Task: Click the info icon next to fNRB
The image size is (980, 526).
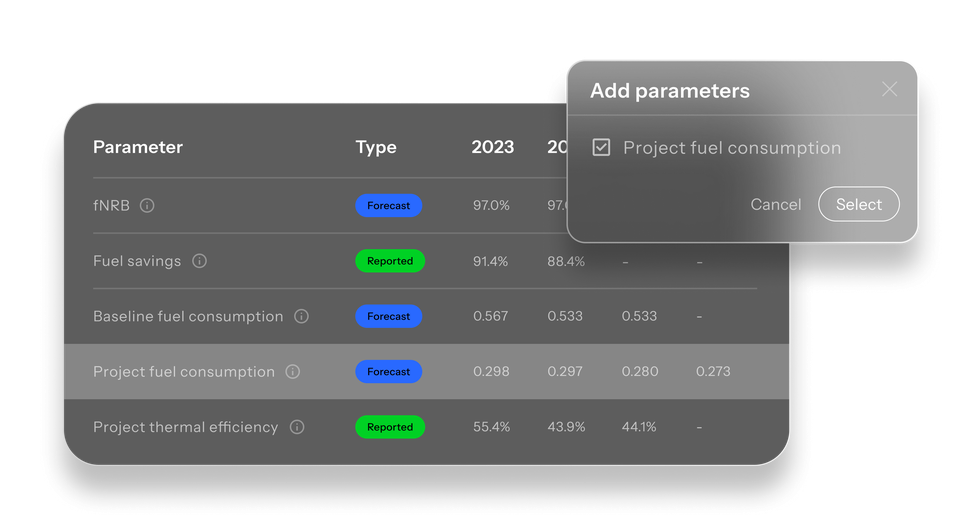Action: (147, 206)
